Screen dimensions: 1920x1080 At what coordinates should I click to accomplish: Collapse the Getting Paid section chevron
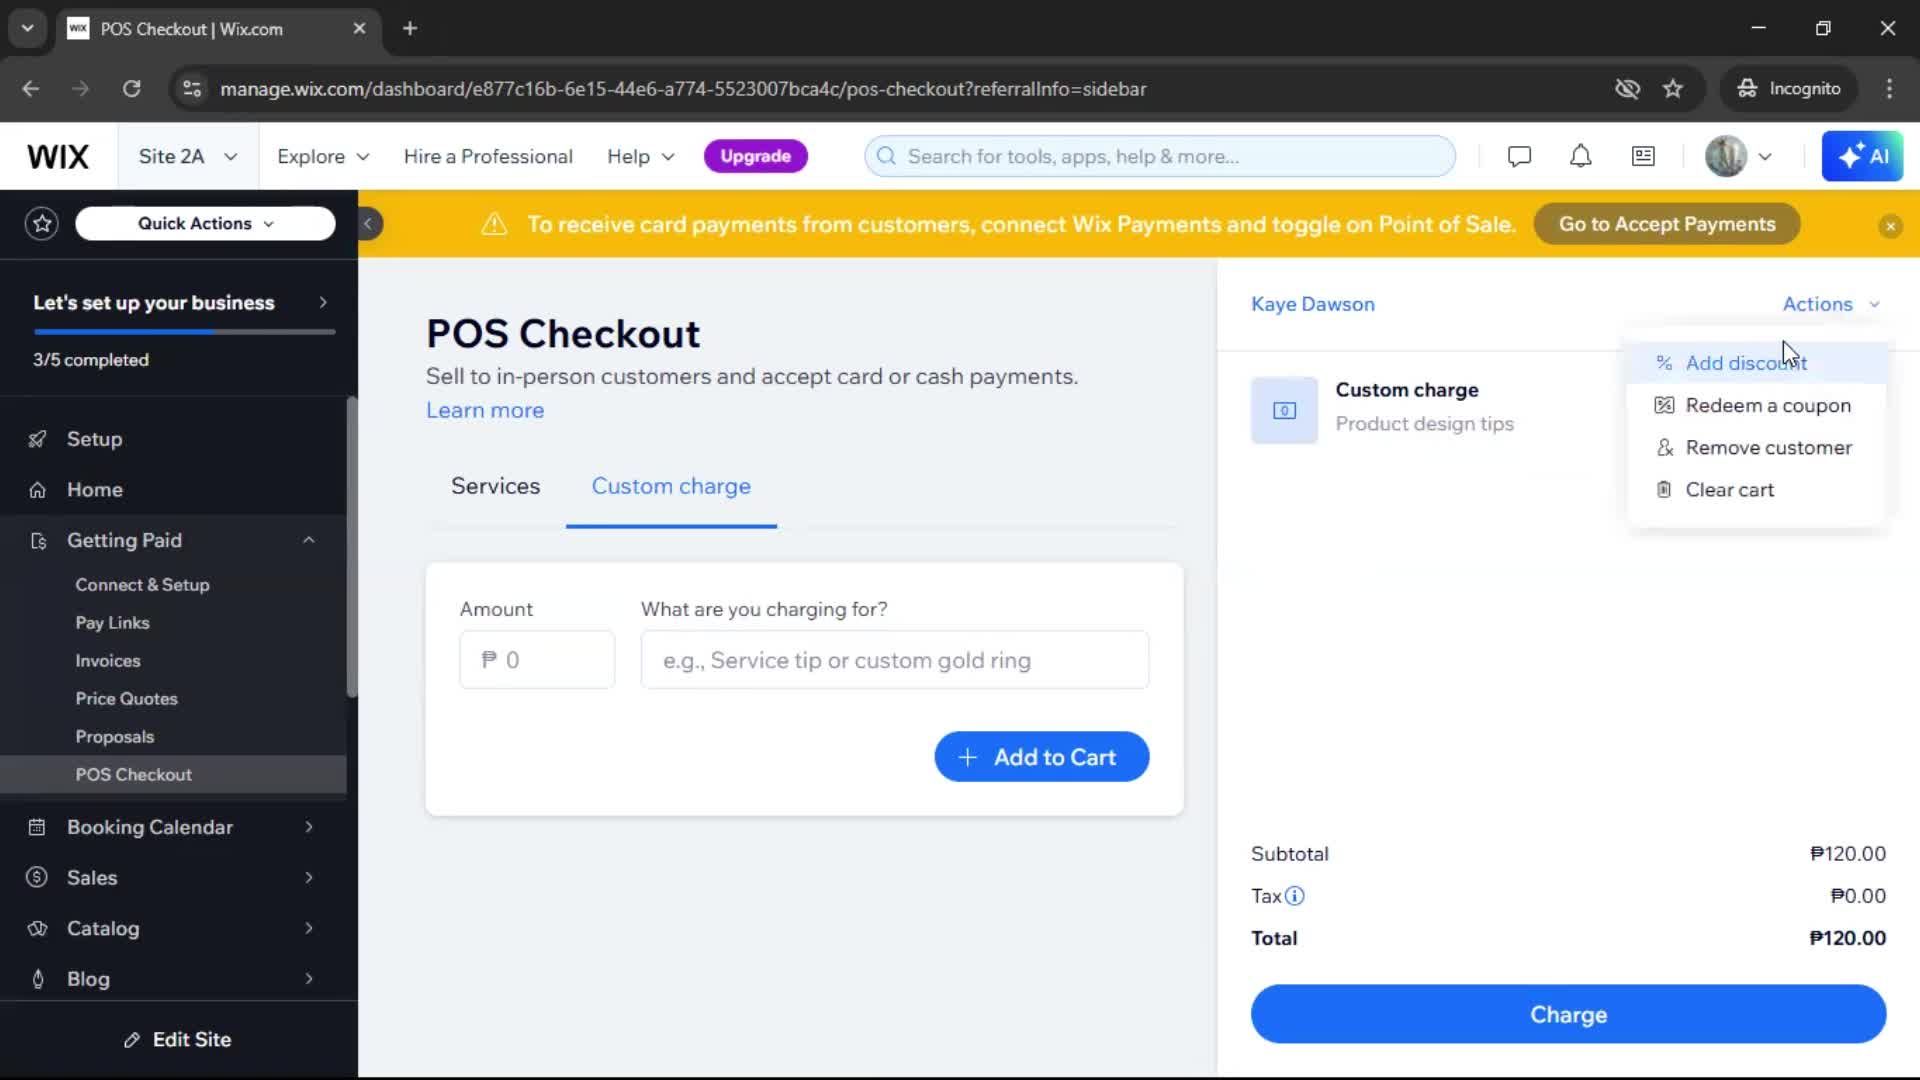[x=308, y=541]
